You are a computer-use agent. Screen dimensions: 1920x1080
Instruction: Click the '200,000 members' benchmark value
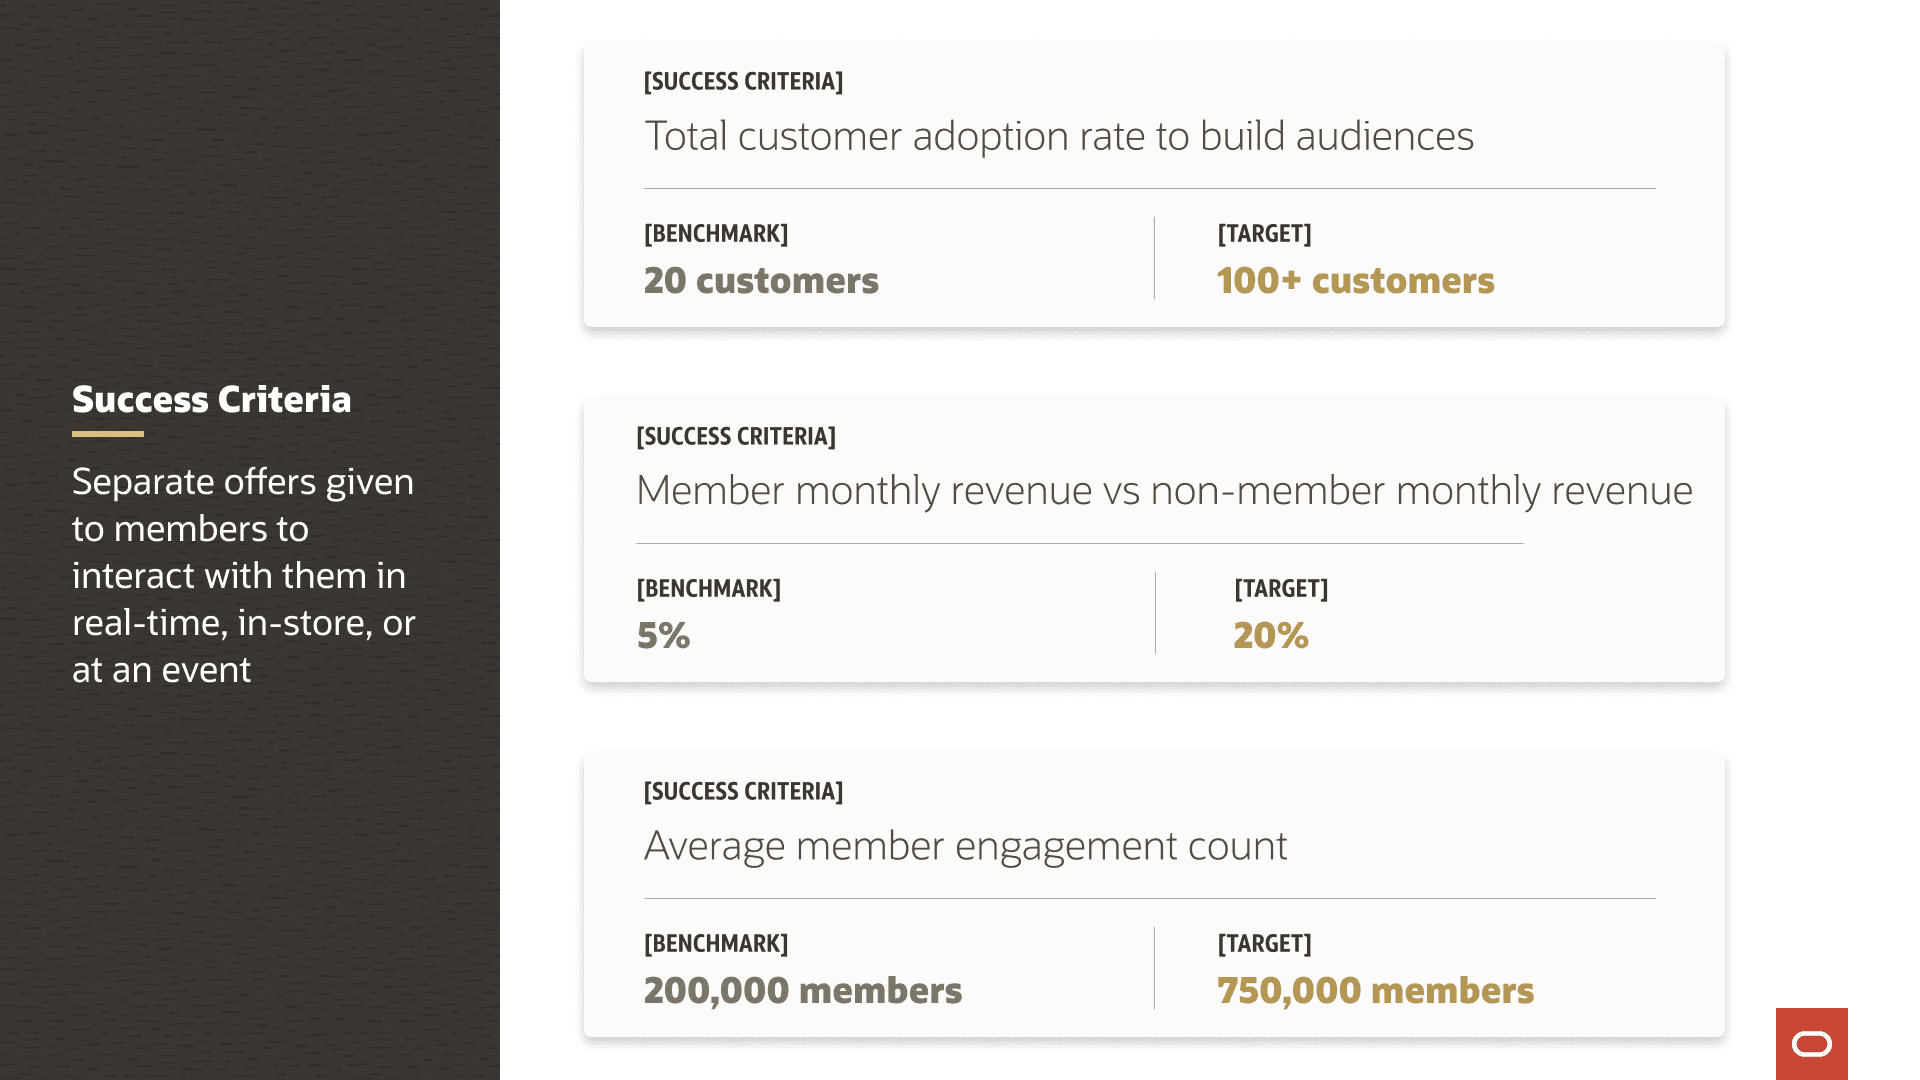[802, 991]
